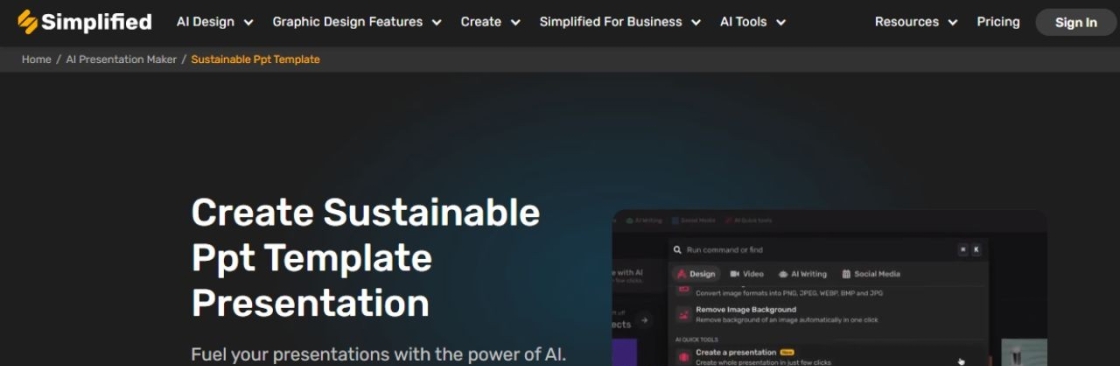This screenshot has width=1120, height=366.
Task: Switch to the Social Media tab
Action: tap(871, 274)
